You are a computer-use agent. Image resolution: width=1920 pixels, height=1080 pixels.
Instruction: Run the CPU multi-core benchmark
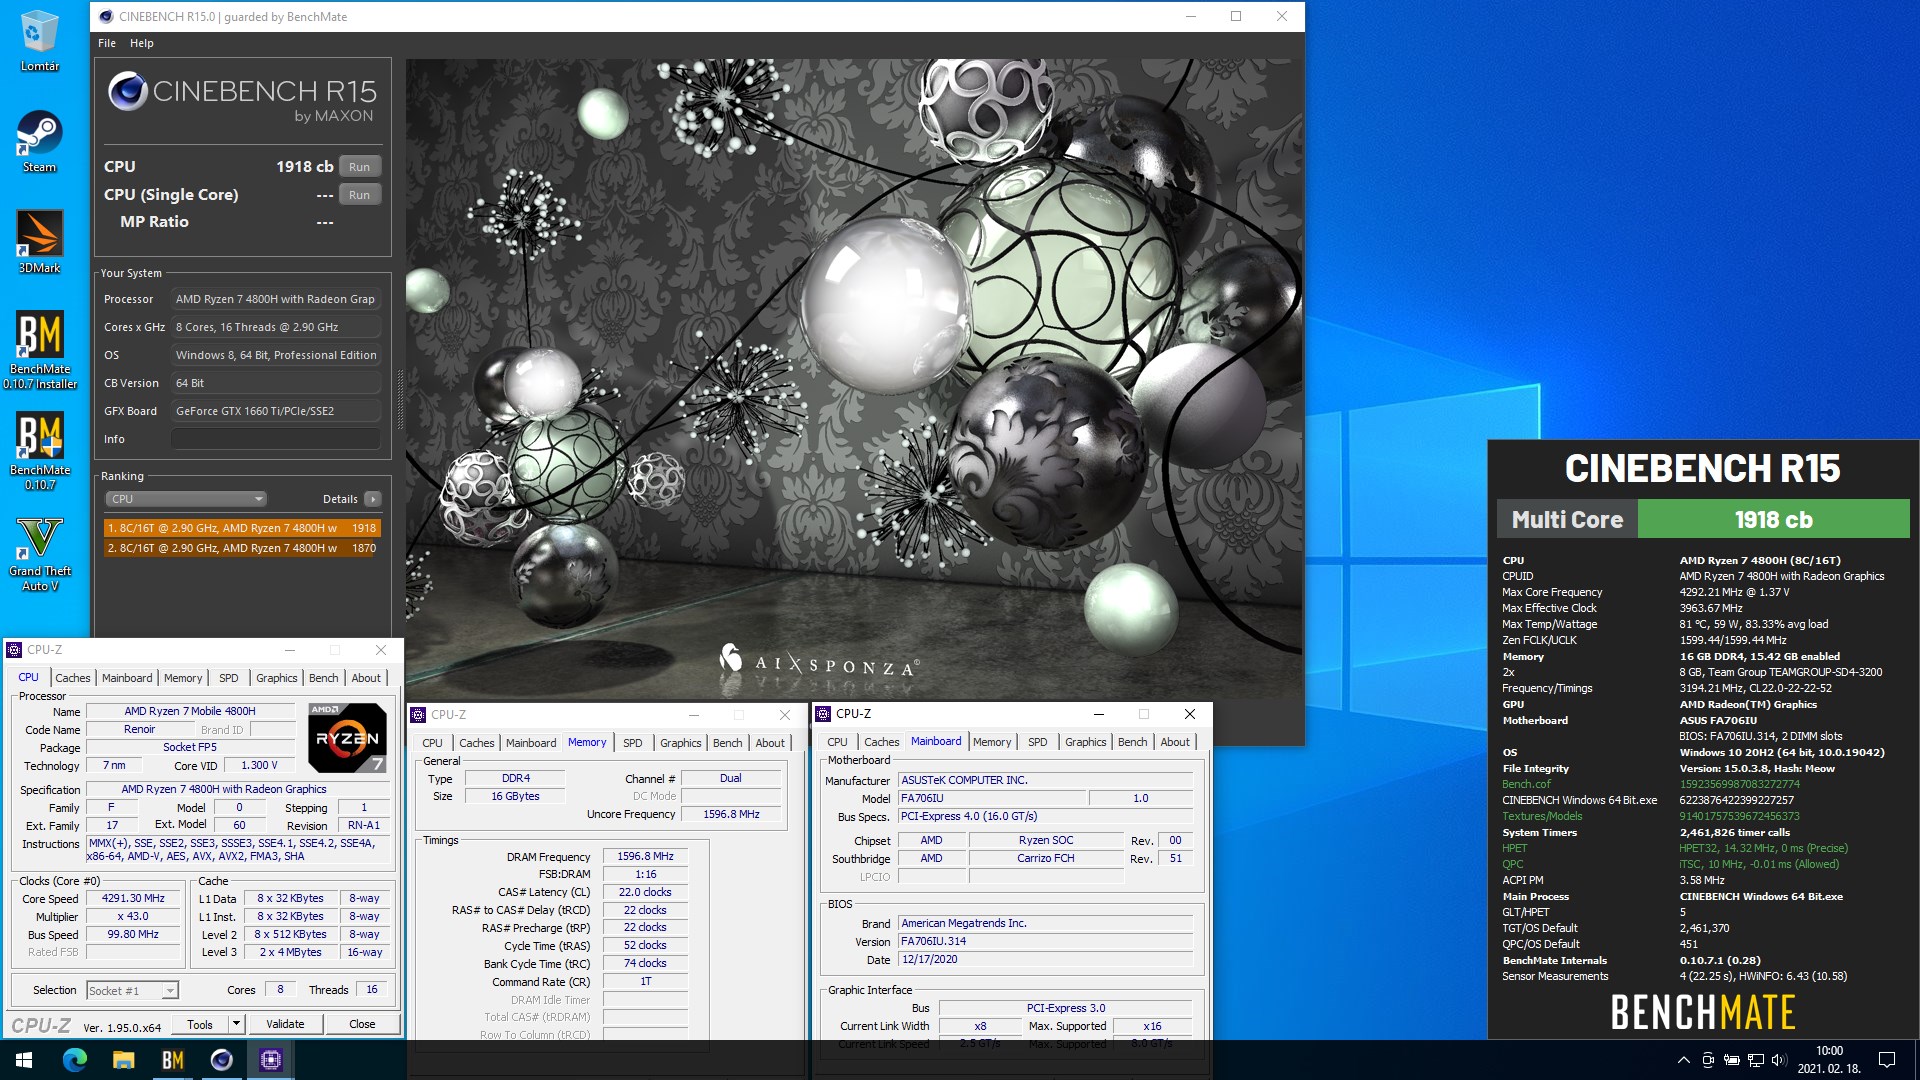point(360,167)
